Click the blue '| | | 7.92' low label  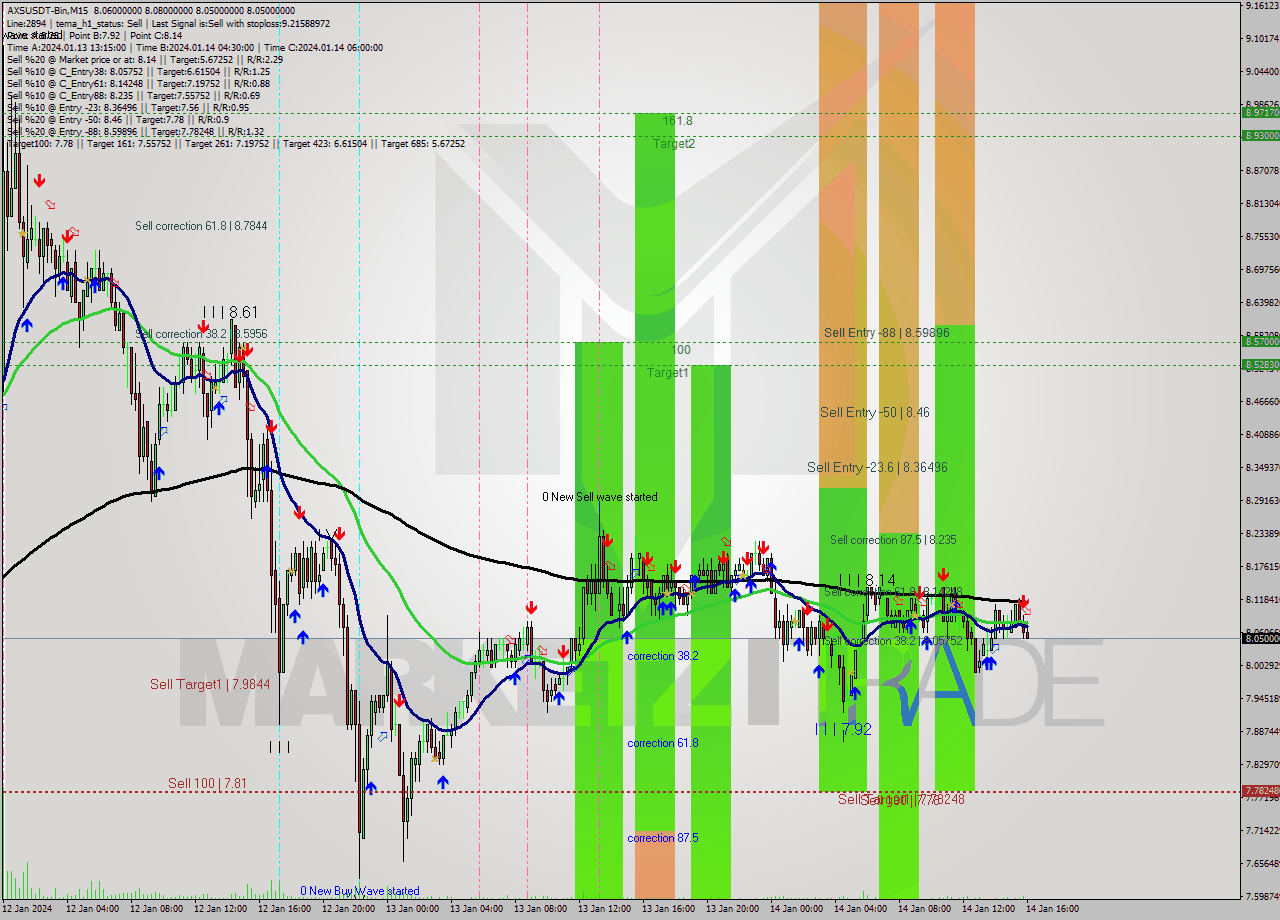[842, 730]
